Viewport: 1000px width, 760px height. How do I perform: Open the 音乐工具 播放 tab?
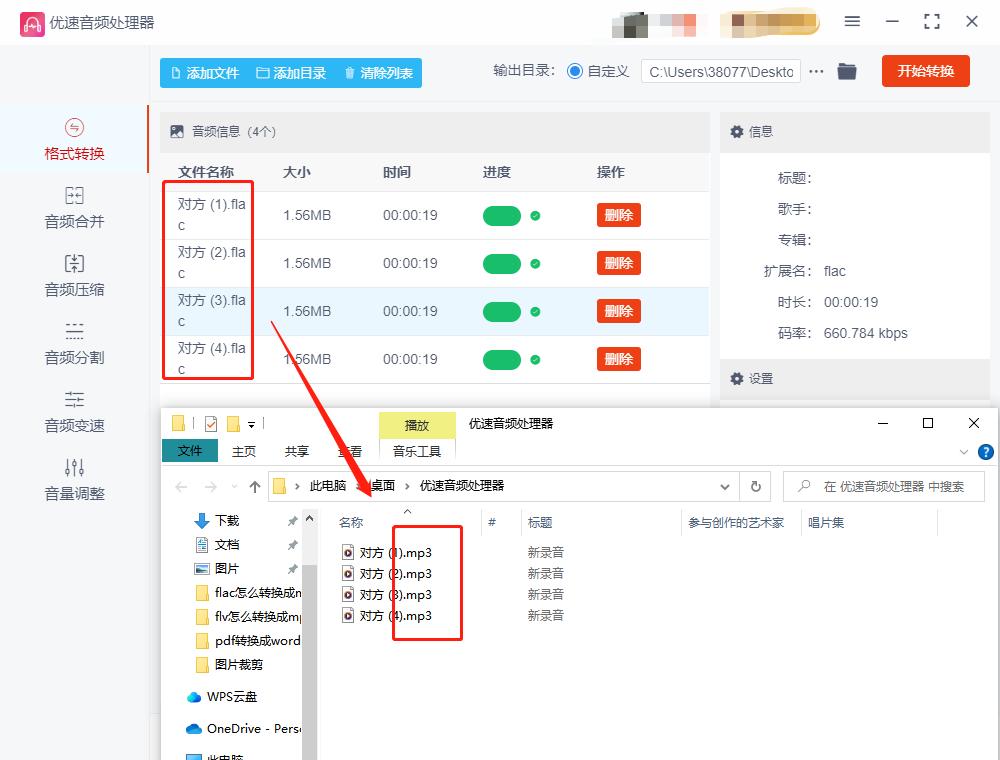[417, 424]
